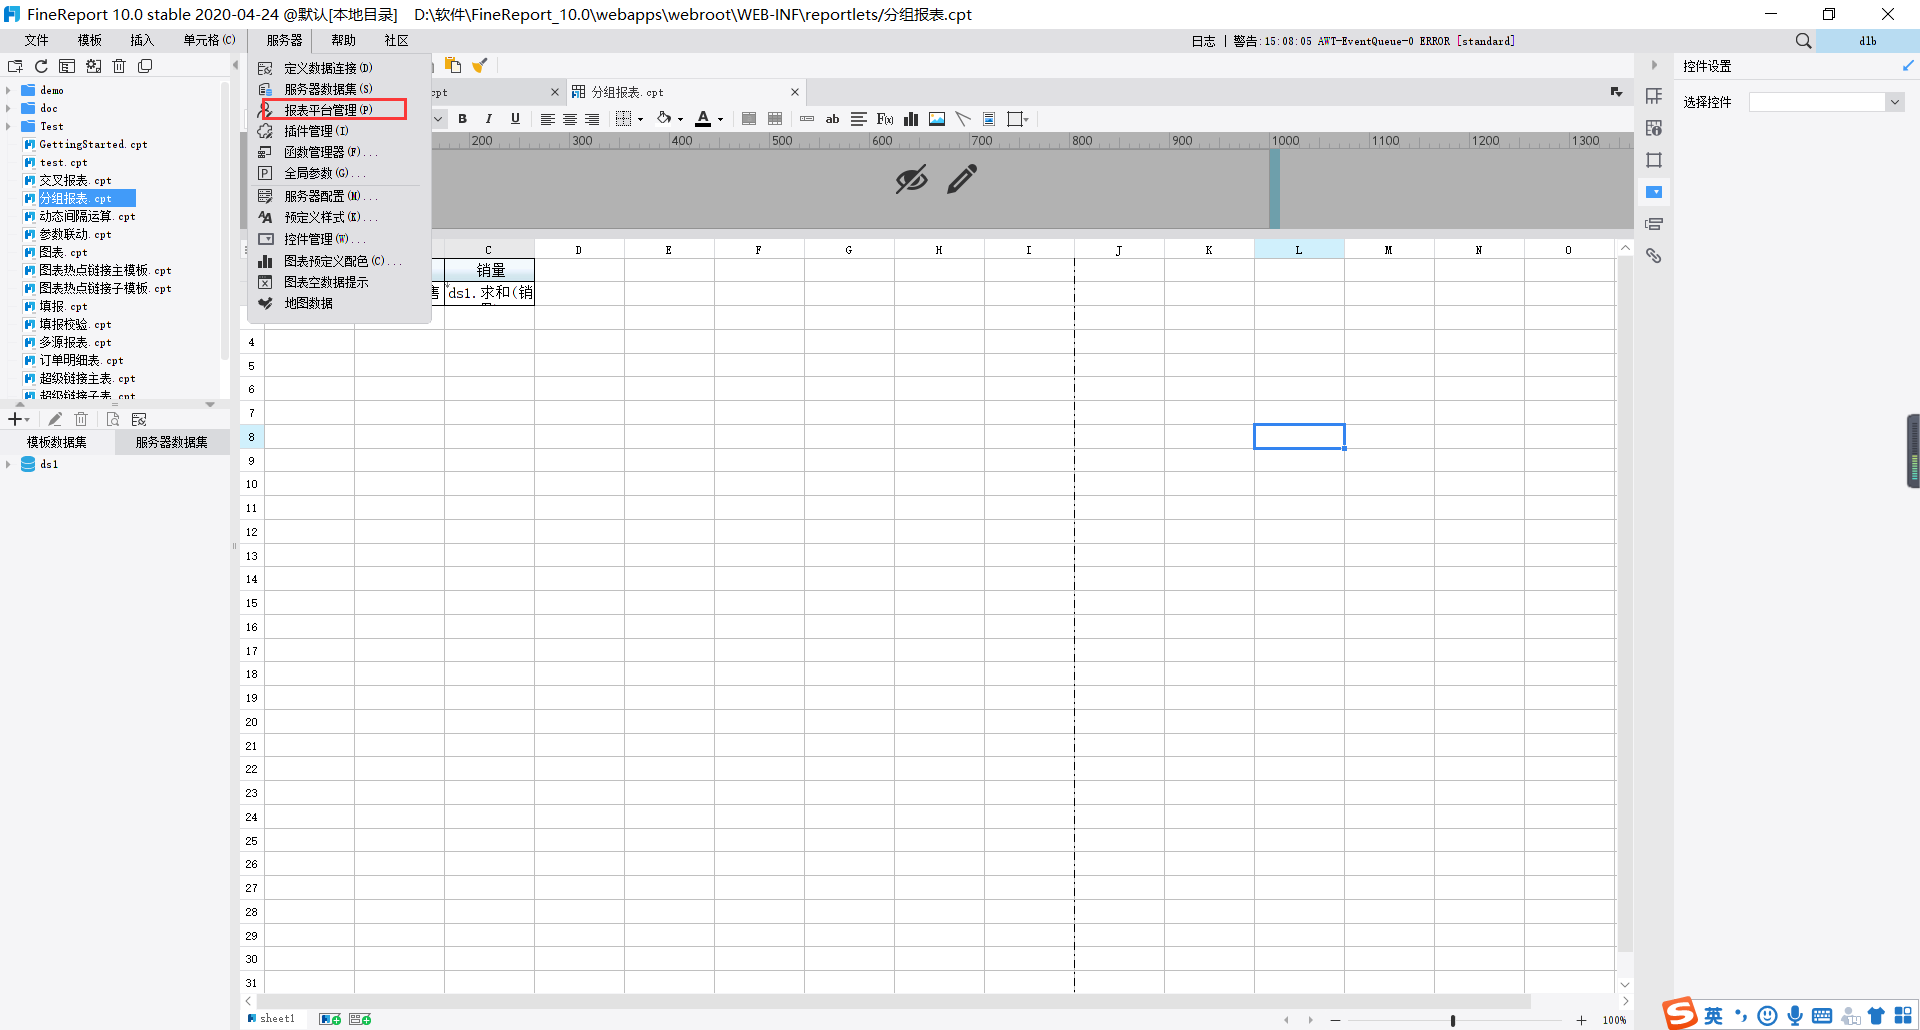Toggle parameter pane visibility eye icon

(911, 180)
